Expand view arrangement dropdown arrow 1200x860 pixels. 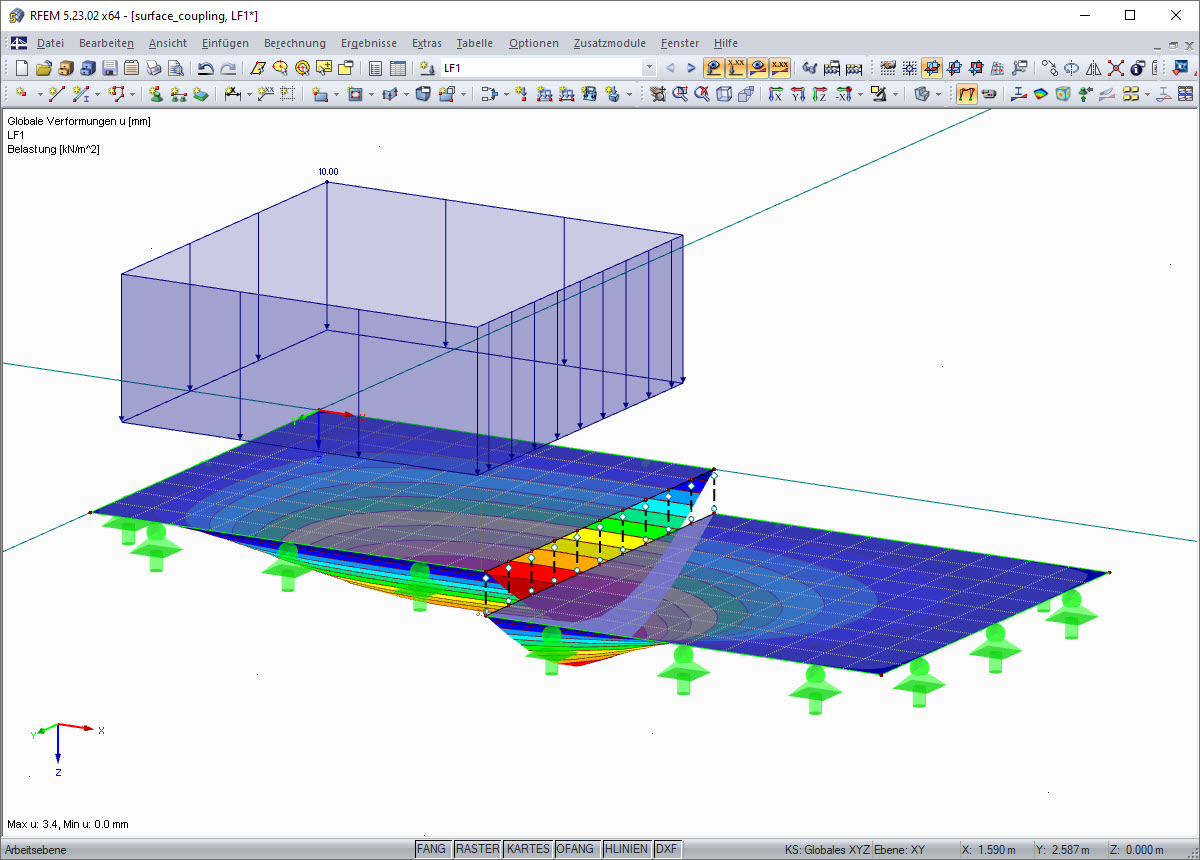(x=1147, y=94)
